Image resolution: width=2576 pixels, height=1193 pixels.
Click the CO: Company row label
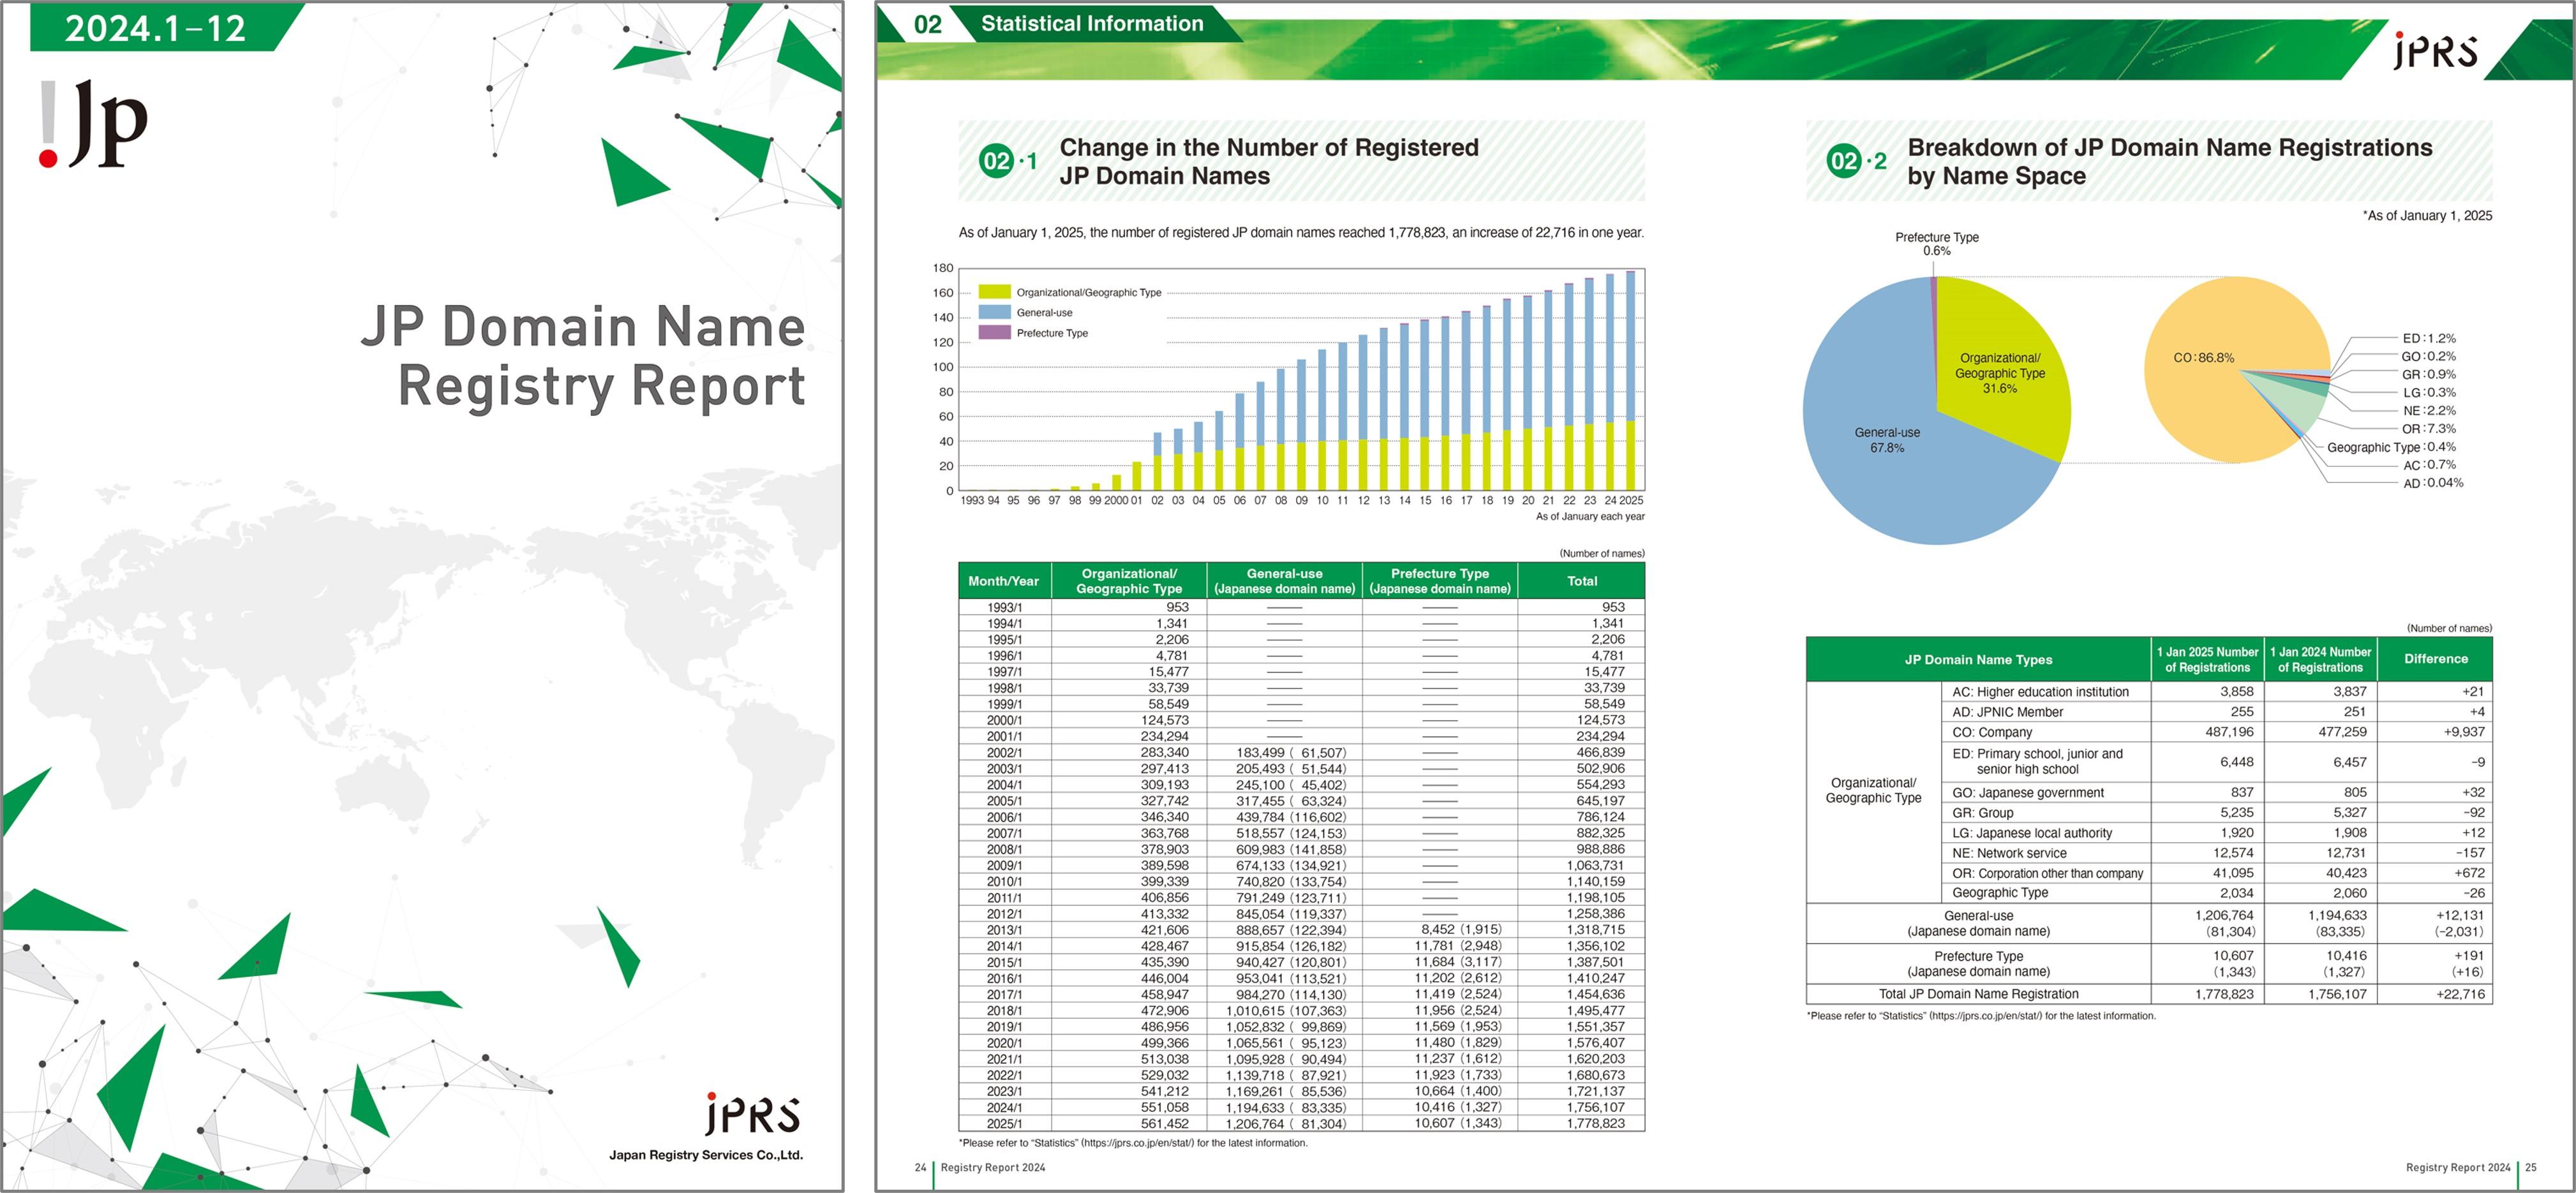point(1992,732)
